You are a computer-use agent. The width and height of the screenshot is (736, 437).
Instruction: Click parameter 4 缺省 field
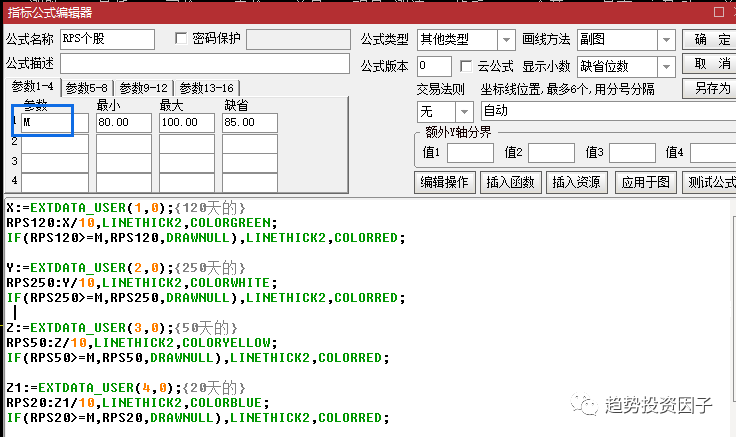[x=250, y=182]
